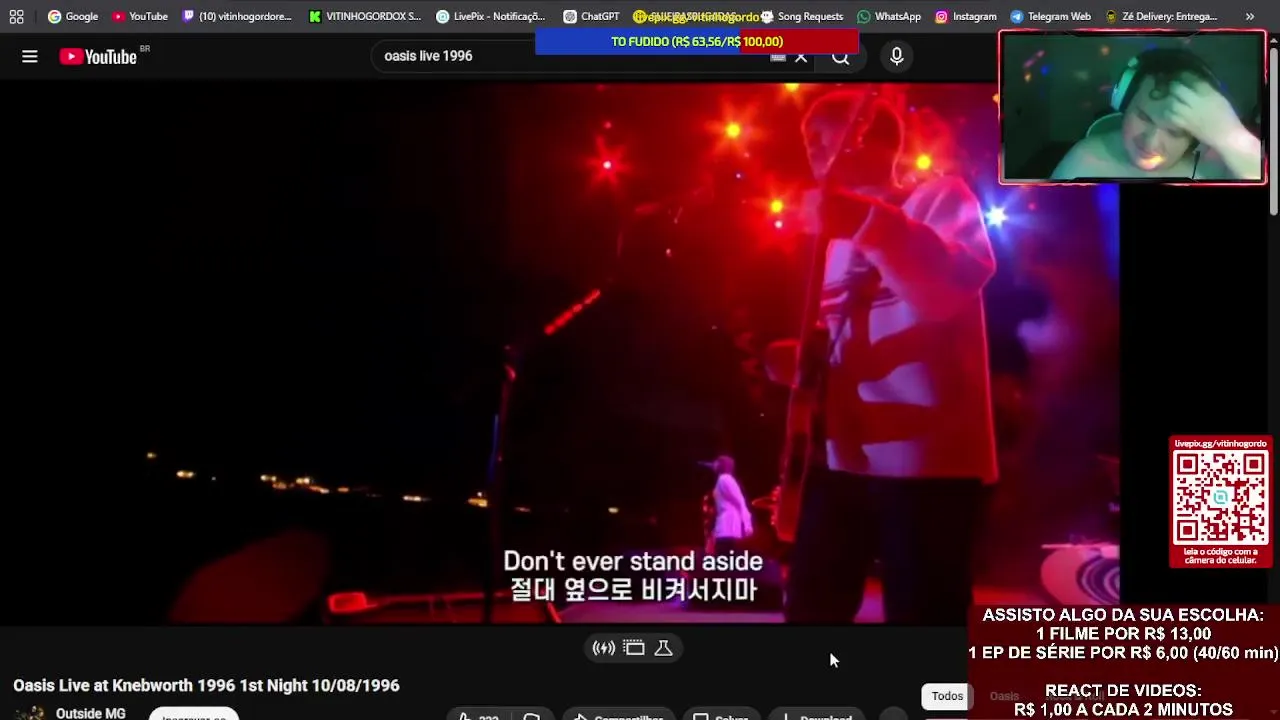Open the YouTube bookmark in bookmarks bar
Image resolution: width=1280 pixels, height=720 pixels.
pos(140,16)
